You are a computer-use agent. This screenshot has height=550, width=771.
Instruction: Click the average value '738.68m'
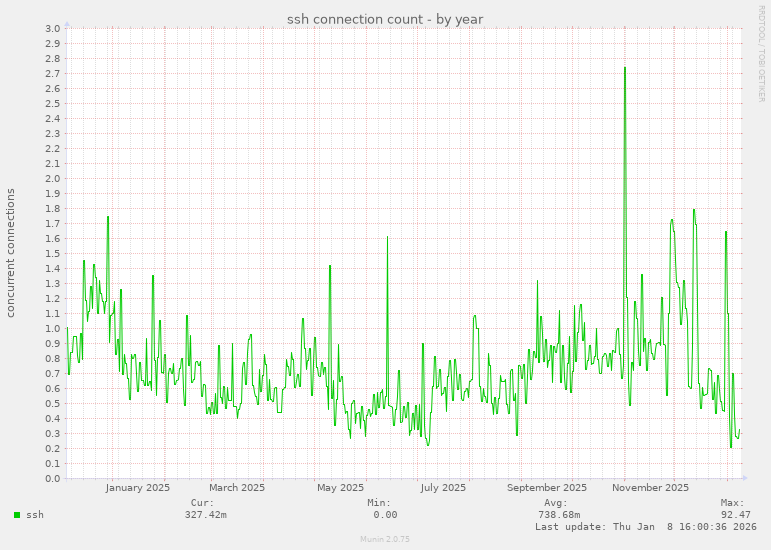[559, 515]
